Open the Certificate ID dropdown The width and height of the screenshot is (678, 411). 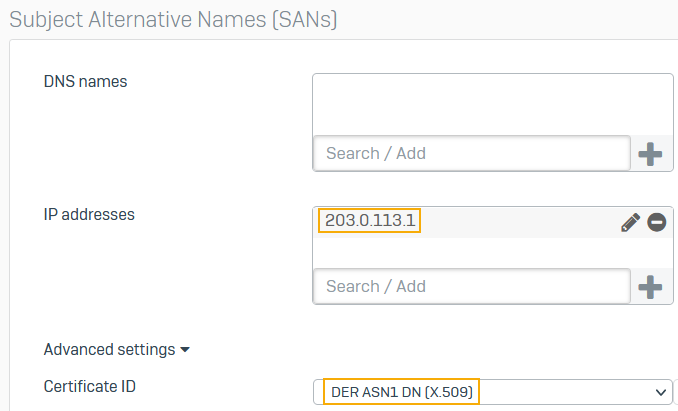pos(493,391)
